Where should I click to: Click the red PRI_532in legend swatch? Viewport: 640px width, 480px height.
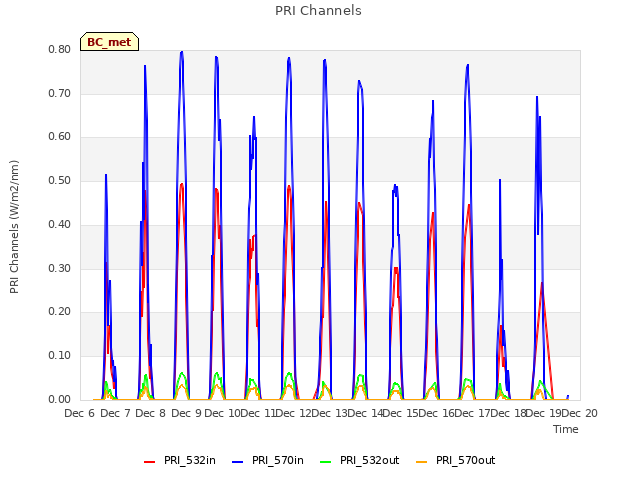coord(150,462)
